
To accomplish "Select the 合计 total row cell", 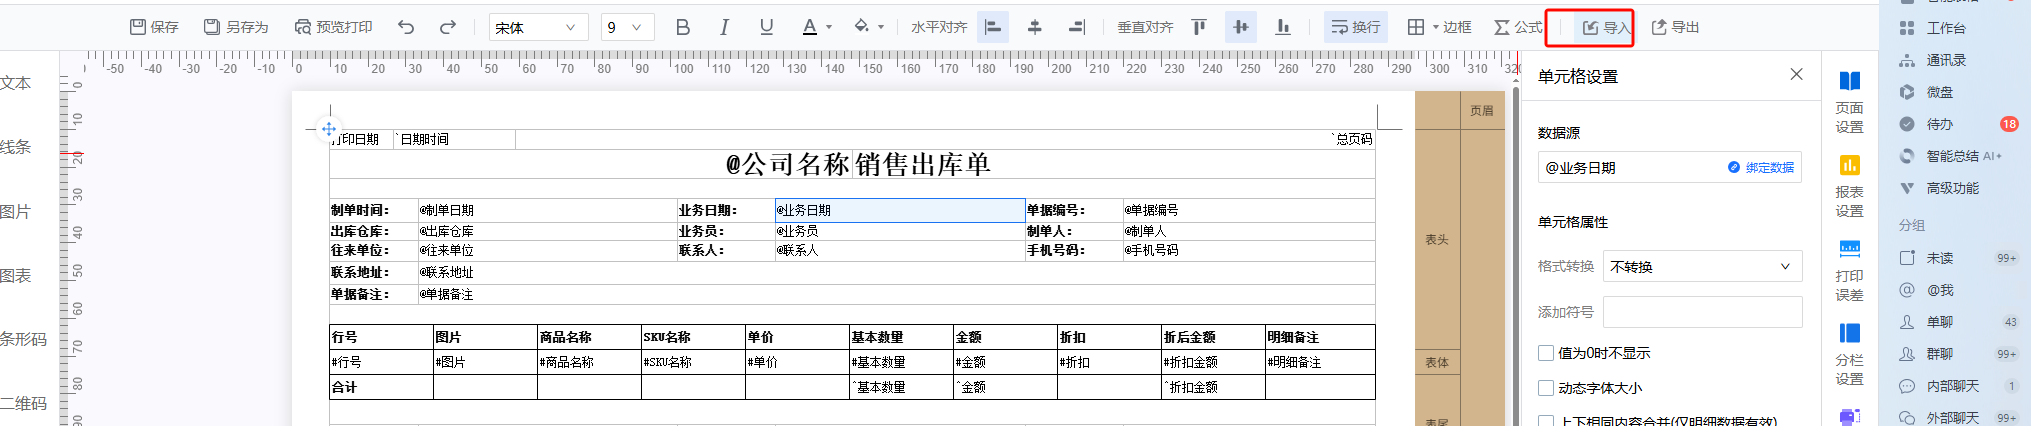I will 381,387.
